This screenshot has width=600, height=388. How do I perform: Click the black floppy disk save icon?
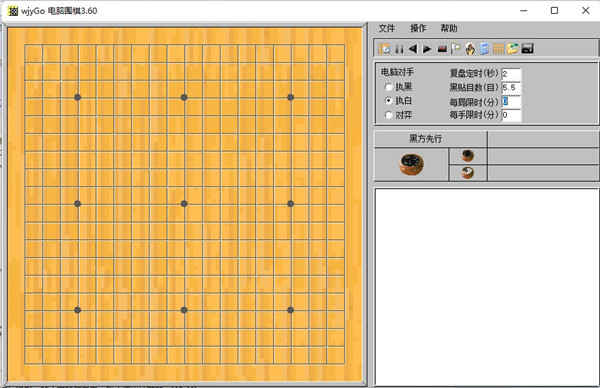click(x=527, y=49)
